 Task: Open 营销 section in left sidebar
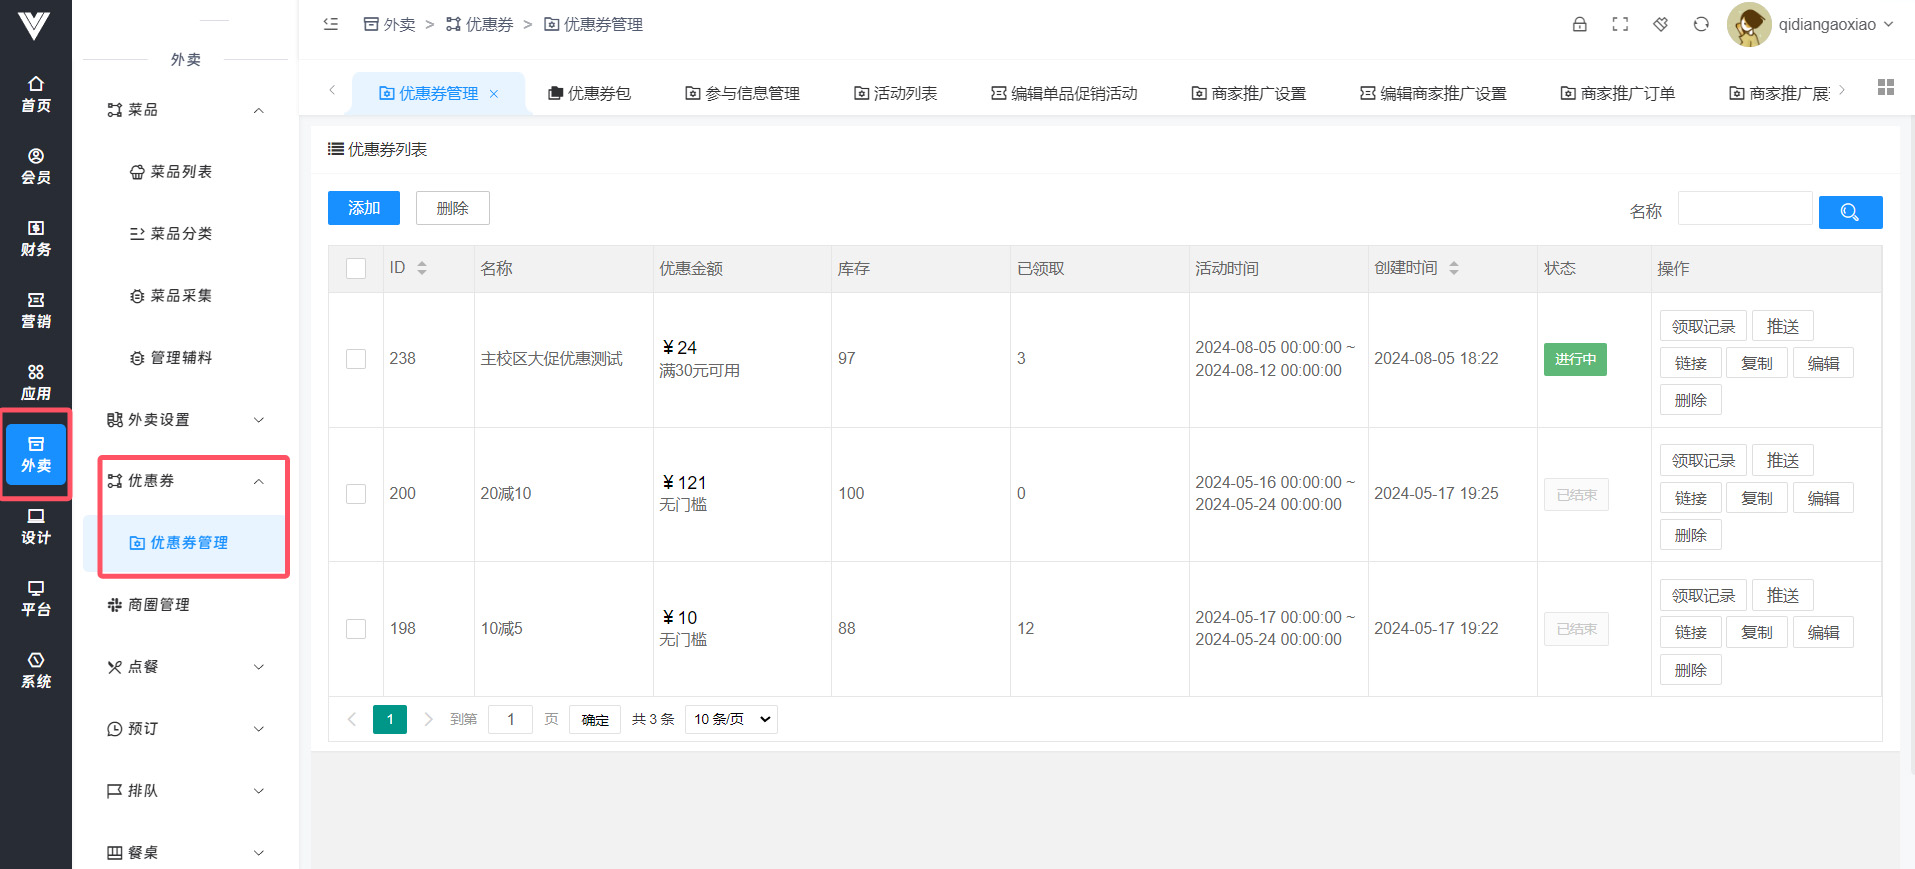[x=36, y=309]
